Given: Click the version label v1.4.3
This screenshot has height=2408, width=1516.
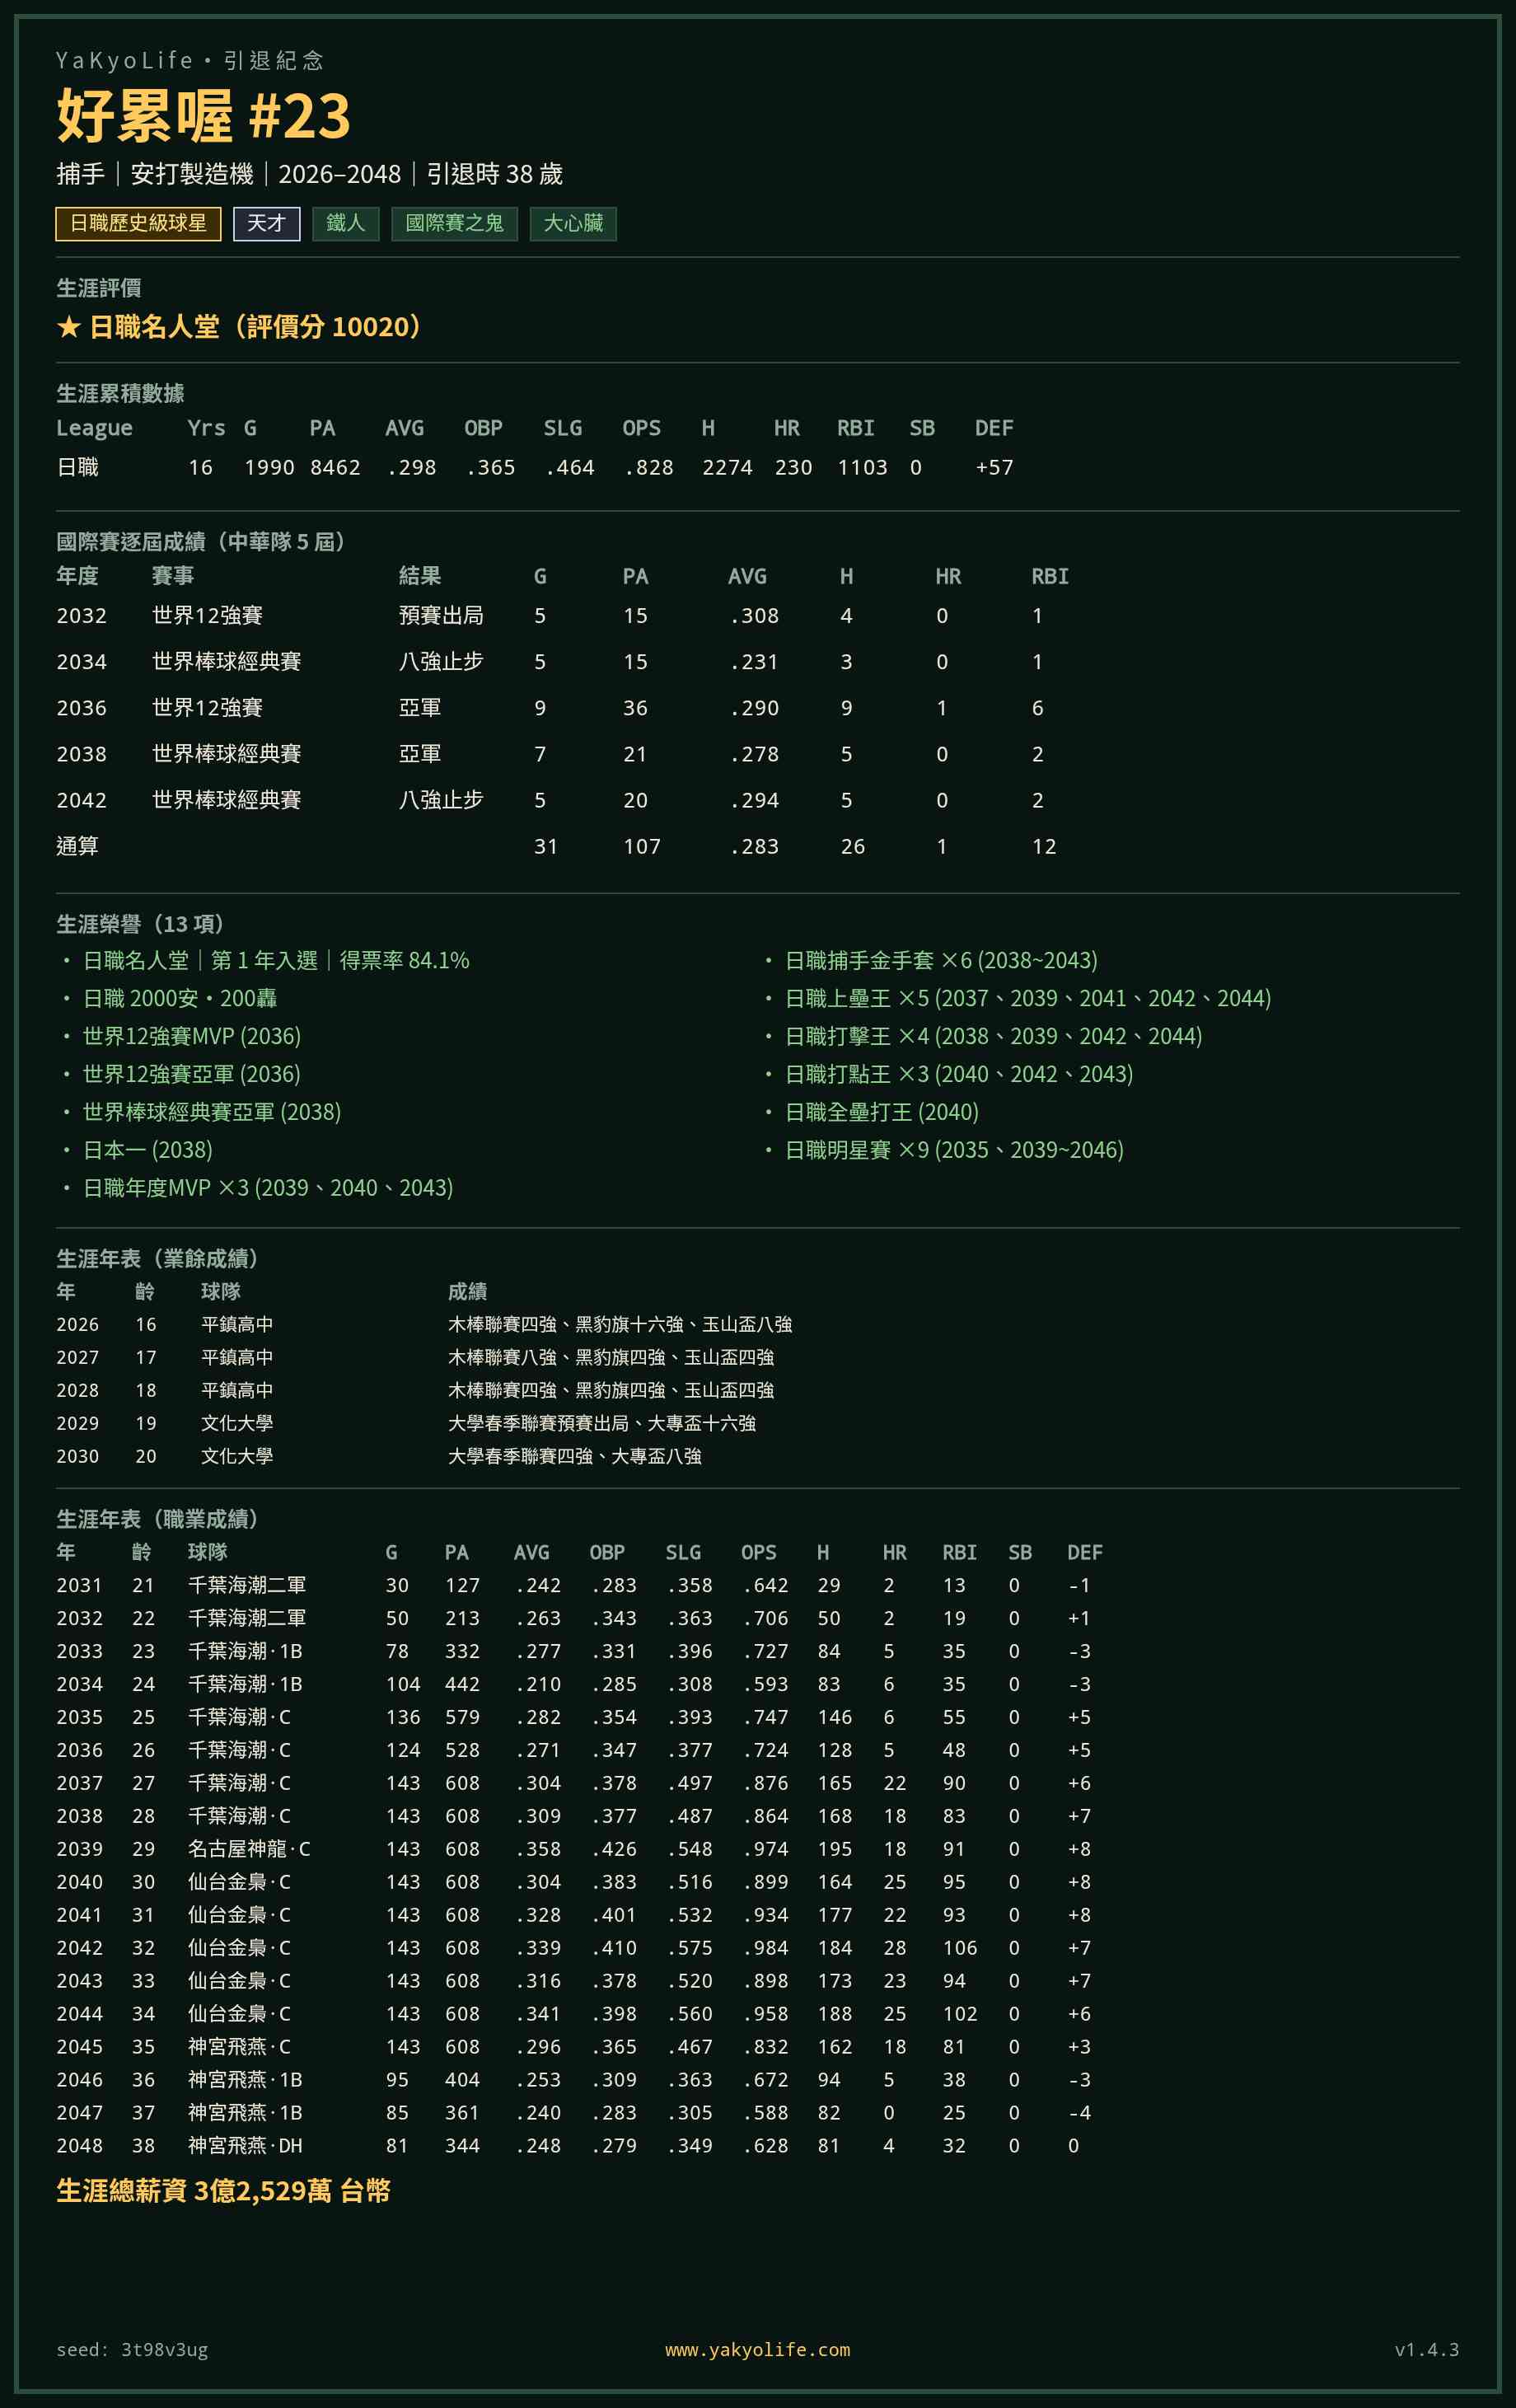Looking at the screenshot, I should pyautogui.click(x=1427, y=2349).
